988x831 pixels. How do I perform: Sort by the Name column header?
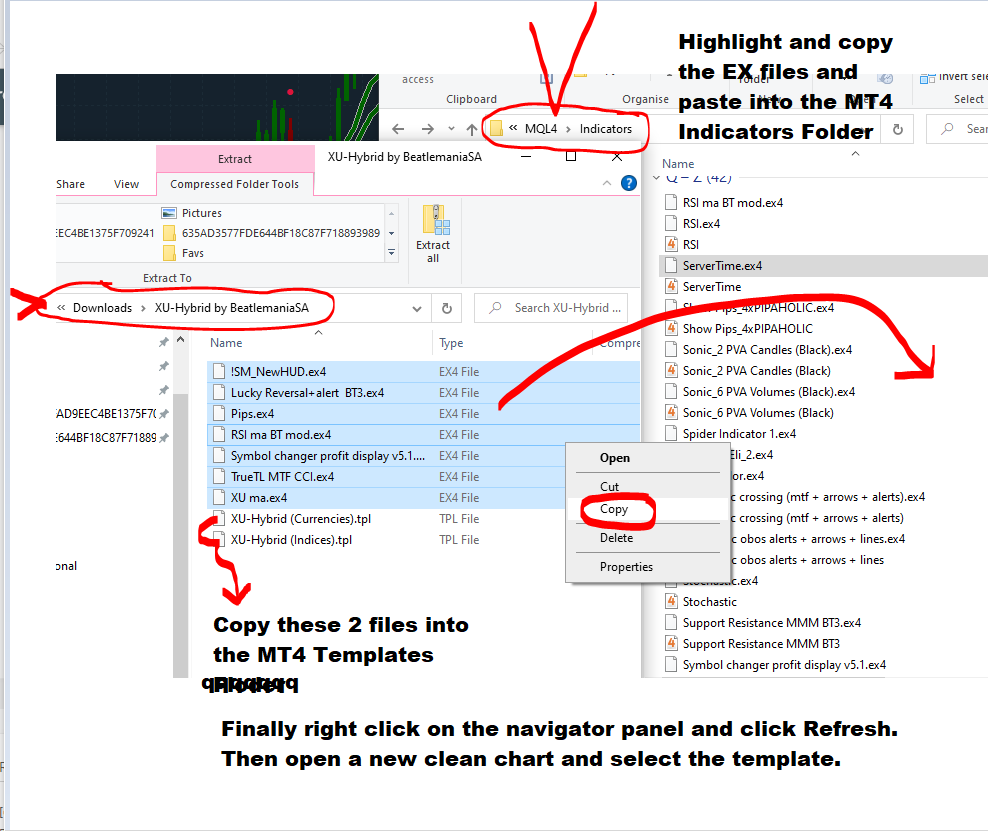pos(226,343)
